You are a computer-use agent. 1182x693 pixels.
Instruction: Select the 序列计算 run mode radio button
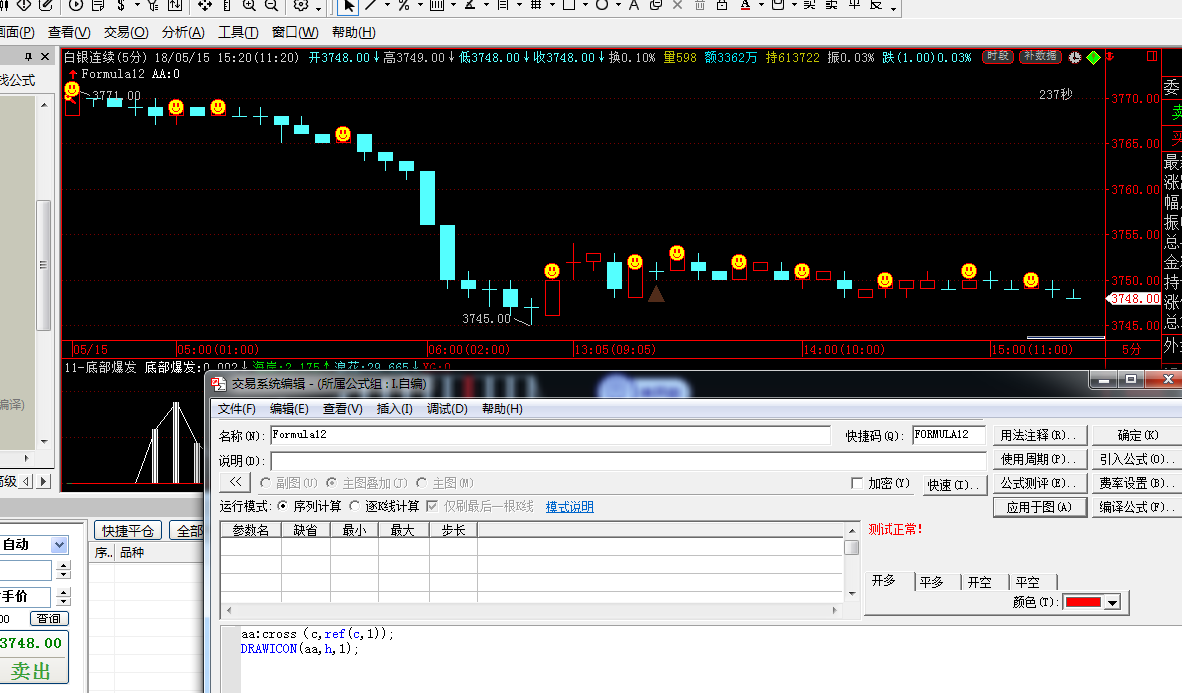tap(283, 507)
